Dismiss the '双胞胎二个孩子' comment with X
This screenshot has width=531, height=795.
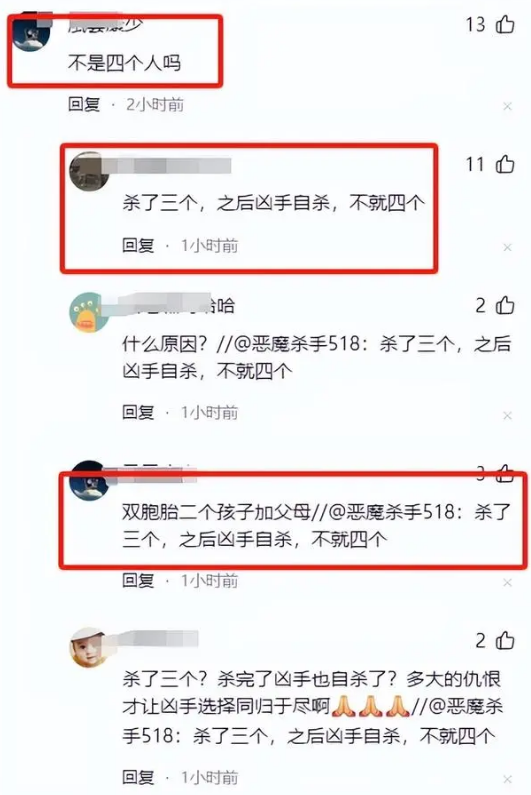[507, 583]
